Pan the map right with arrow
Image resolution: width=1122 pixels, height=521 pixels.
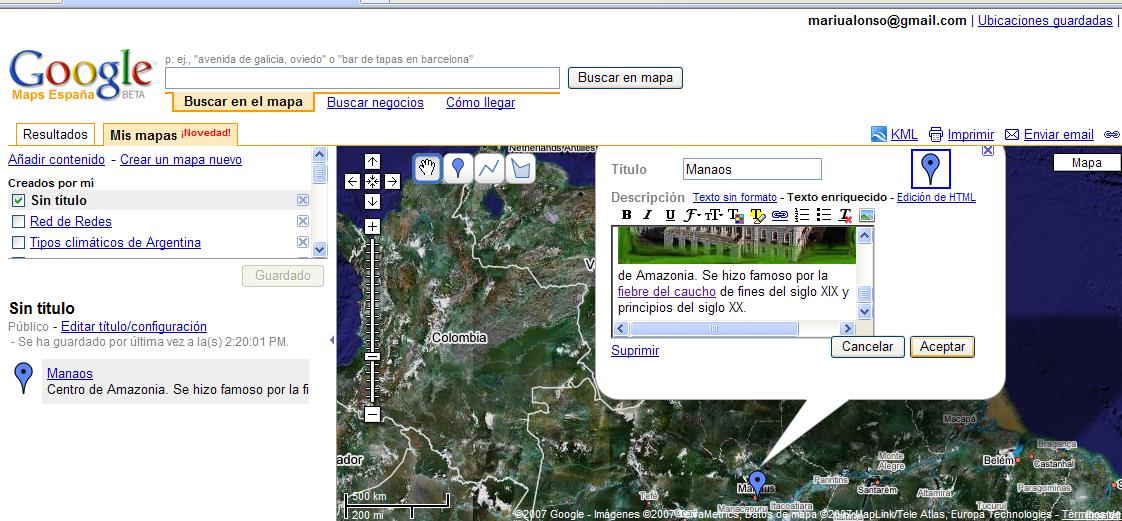pyautogui.click(x=392, y=182)
